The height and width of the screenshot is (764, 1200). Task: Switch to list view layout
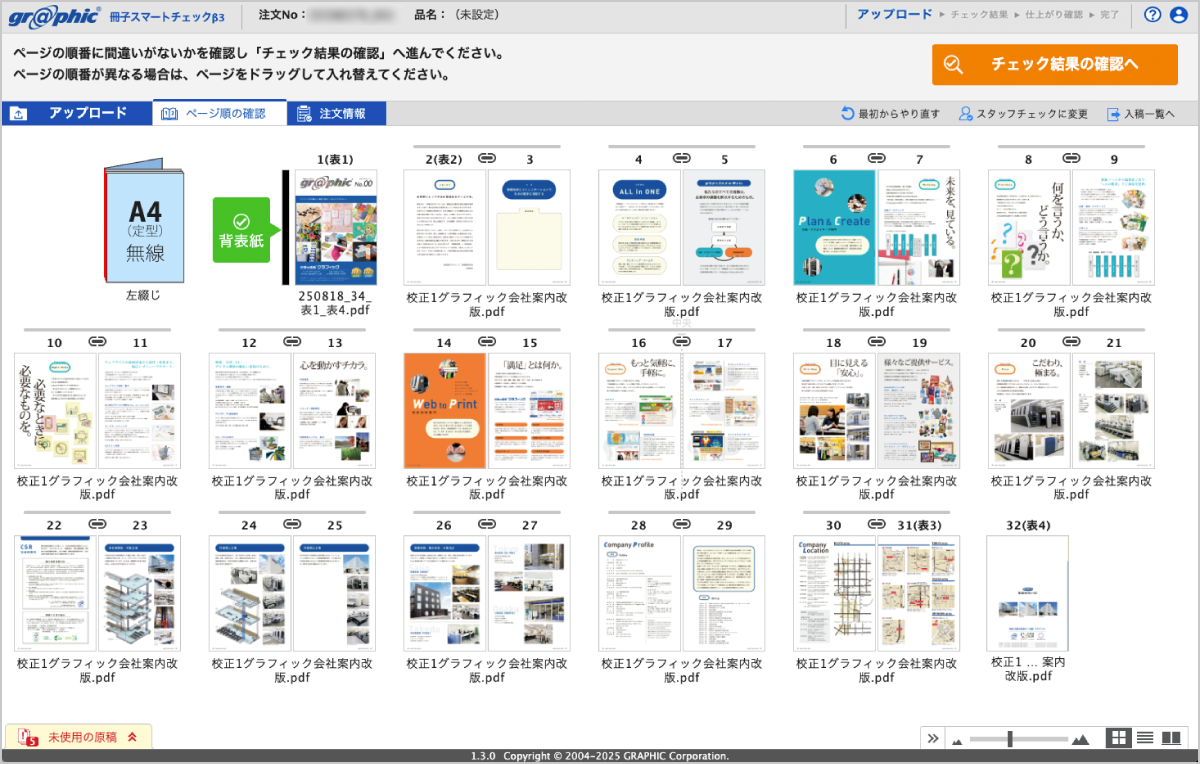pos(1145,738)
